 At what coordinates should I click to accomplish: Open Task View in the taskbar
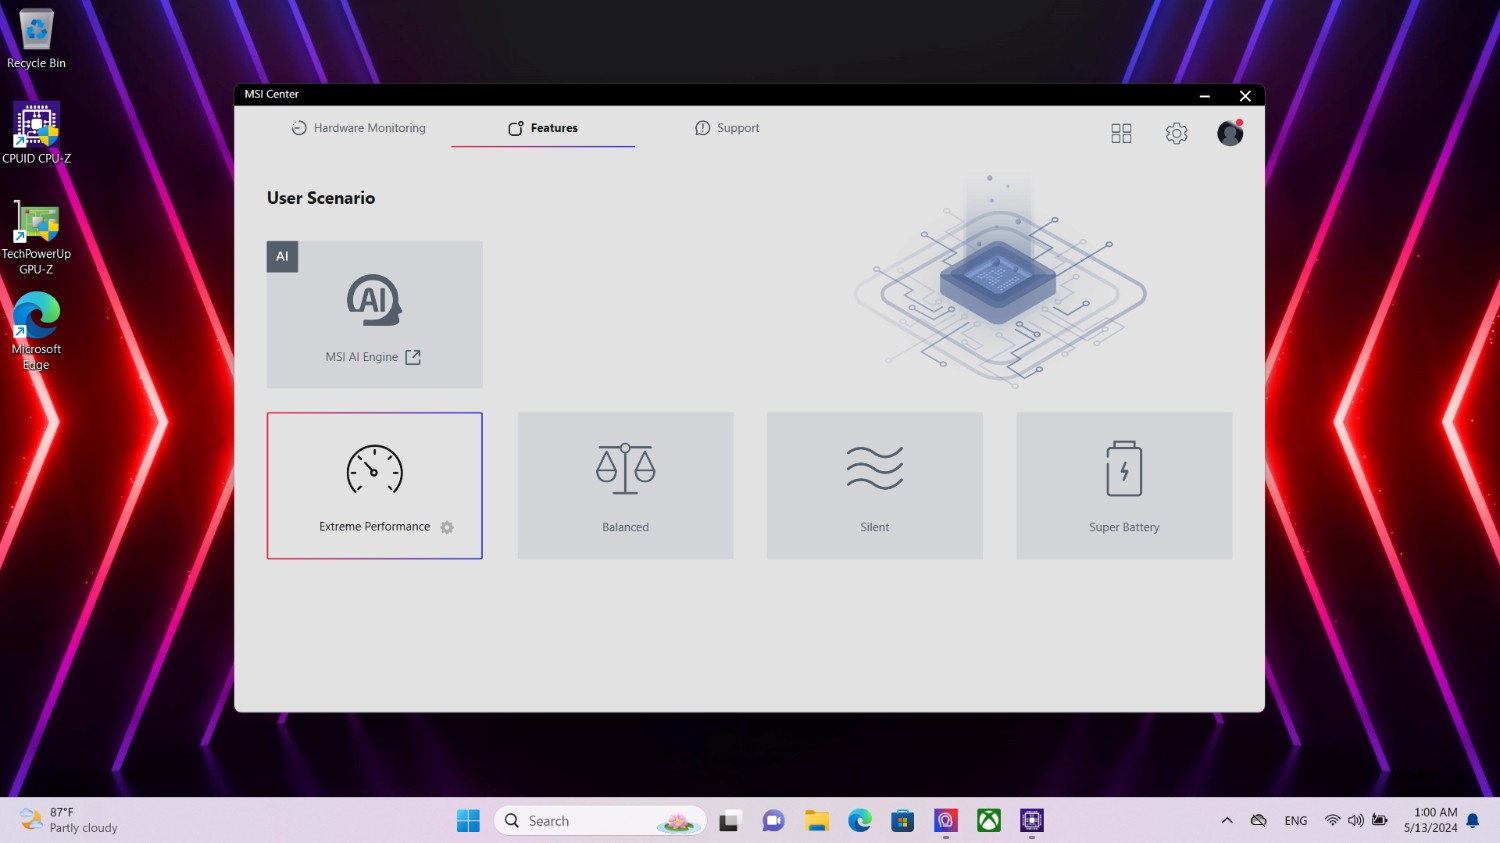pyautogui.click(x=729, y=821)
